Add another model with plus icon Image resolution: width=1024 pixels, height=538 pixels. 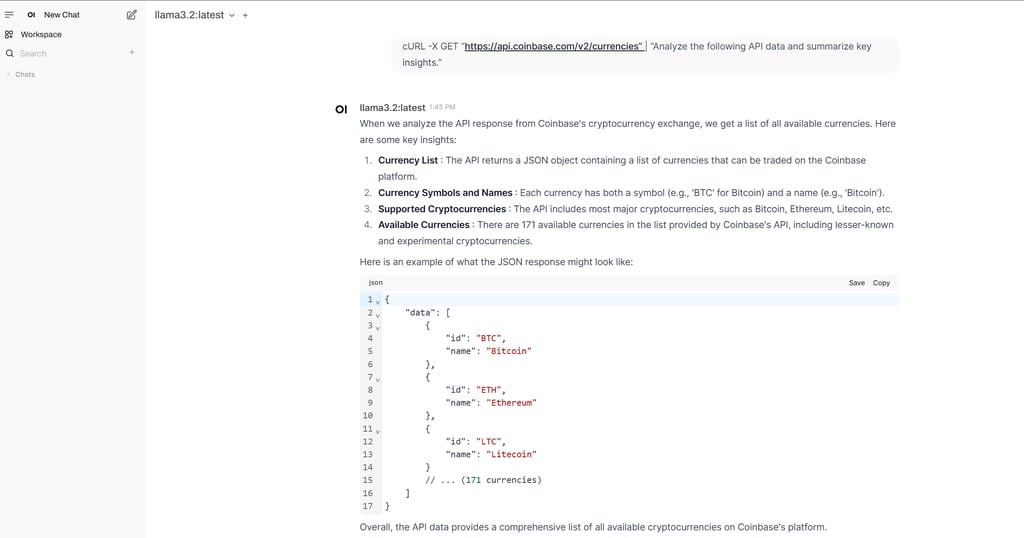246,15
